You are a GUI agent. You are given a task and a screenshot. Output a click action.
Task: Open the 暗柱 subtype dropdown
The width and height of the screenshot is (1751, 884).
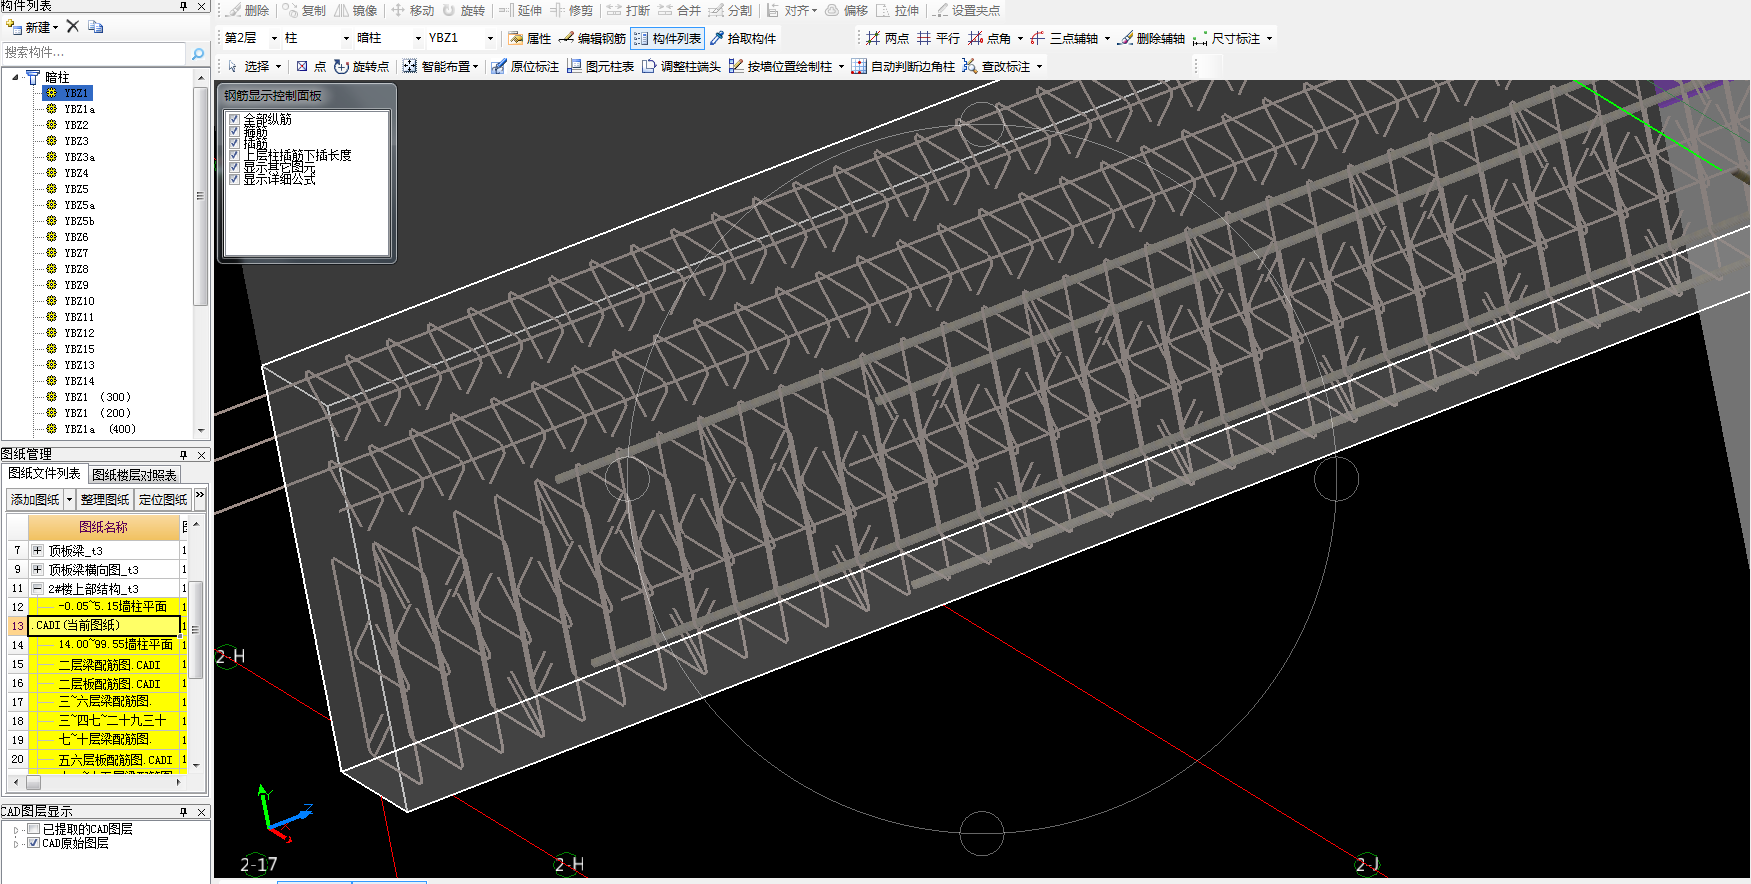[x=418, y=38]
